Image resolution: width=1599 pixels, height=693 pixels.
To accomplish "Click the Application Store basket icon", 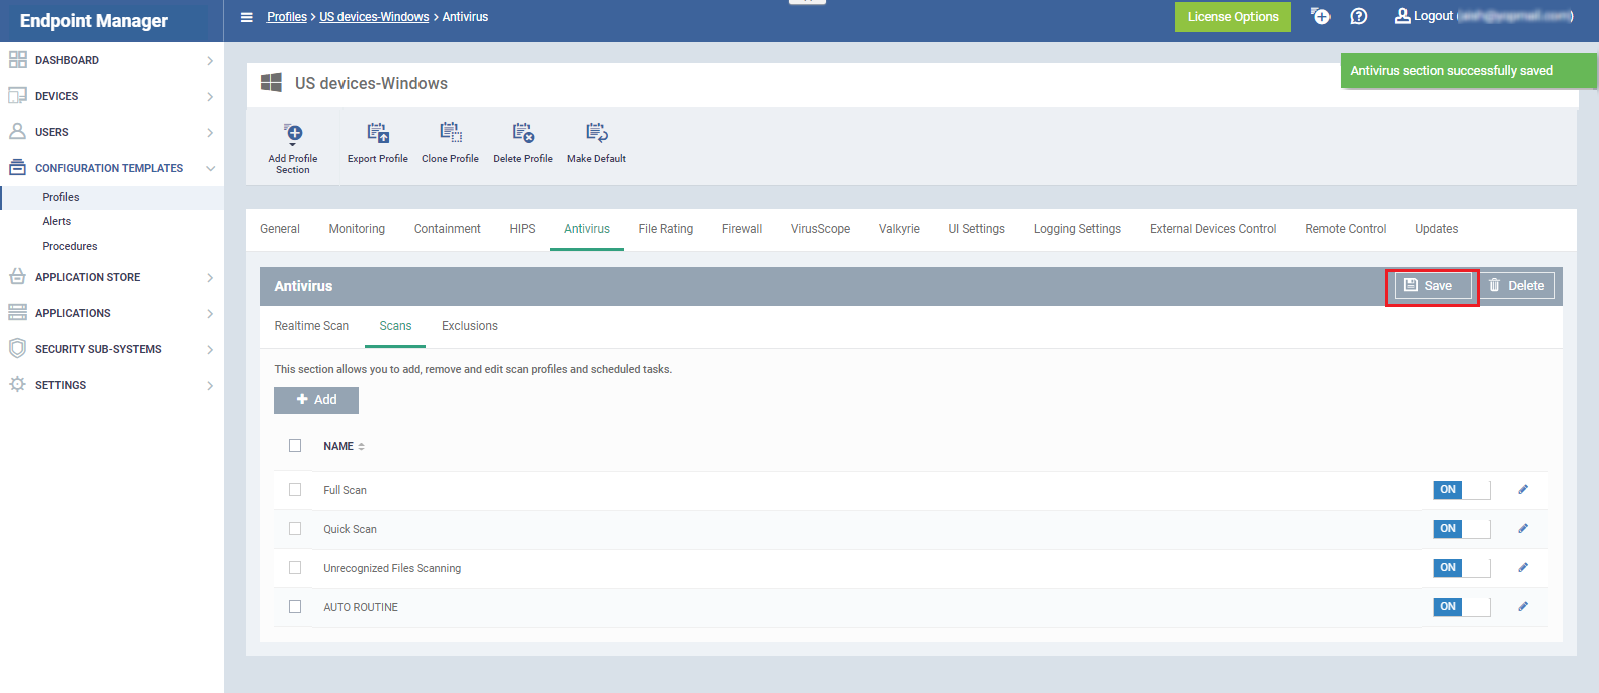I will click(x=17, y=277).
